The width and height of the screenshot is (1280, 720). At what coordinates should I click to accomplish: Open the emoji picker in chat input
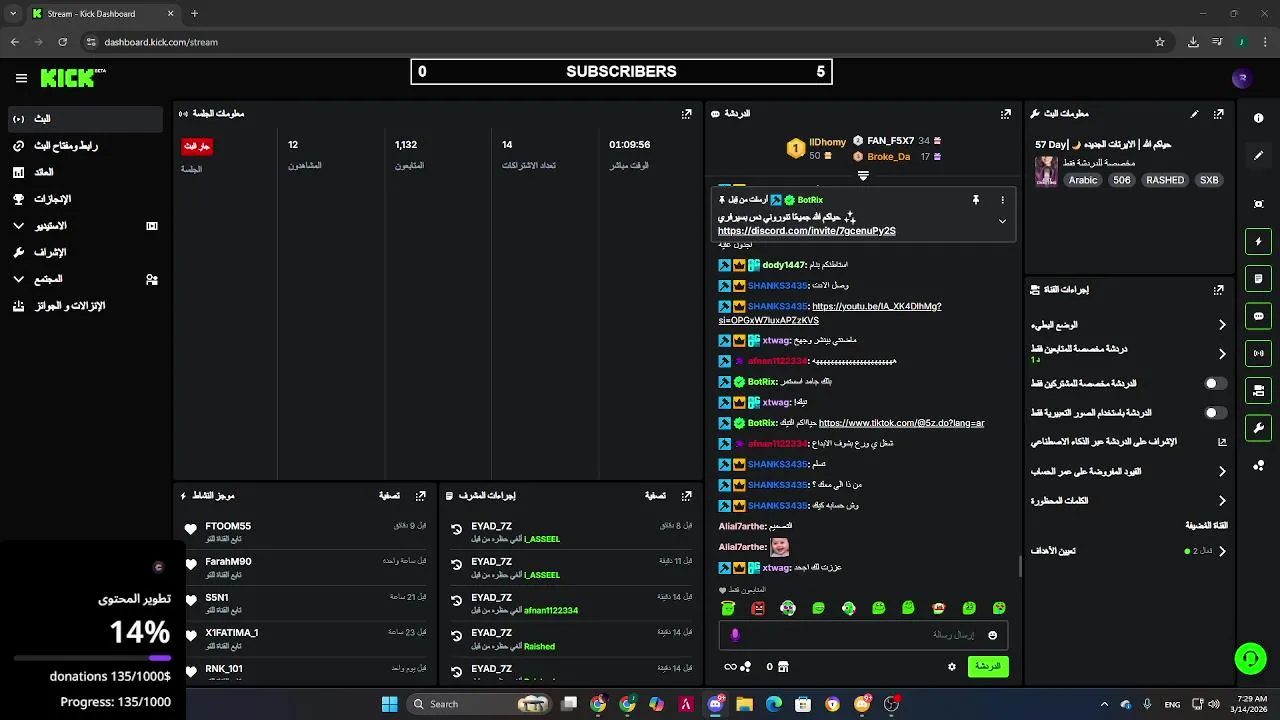(x=992, y=635)
